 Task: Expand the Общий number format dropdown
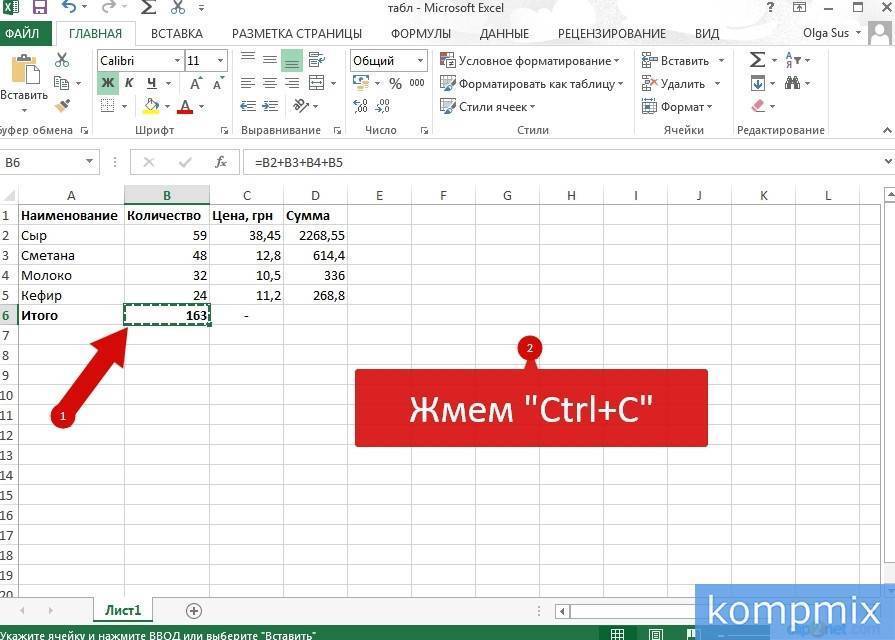[419, 60]
